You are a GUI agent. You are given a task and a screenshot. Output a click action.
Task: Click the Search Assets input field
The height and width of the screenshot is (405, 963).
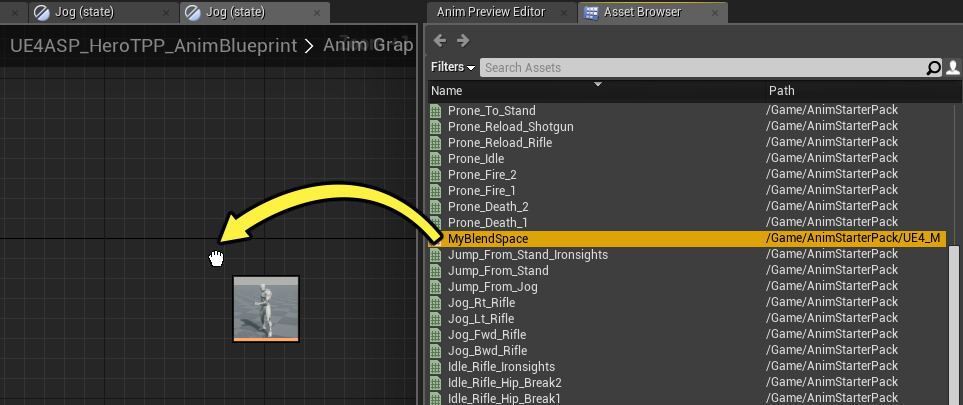click(x=702, y=68)
